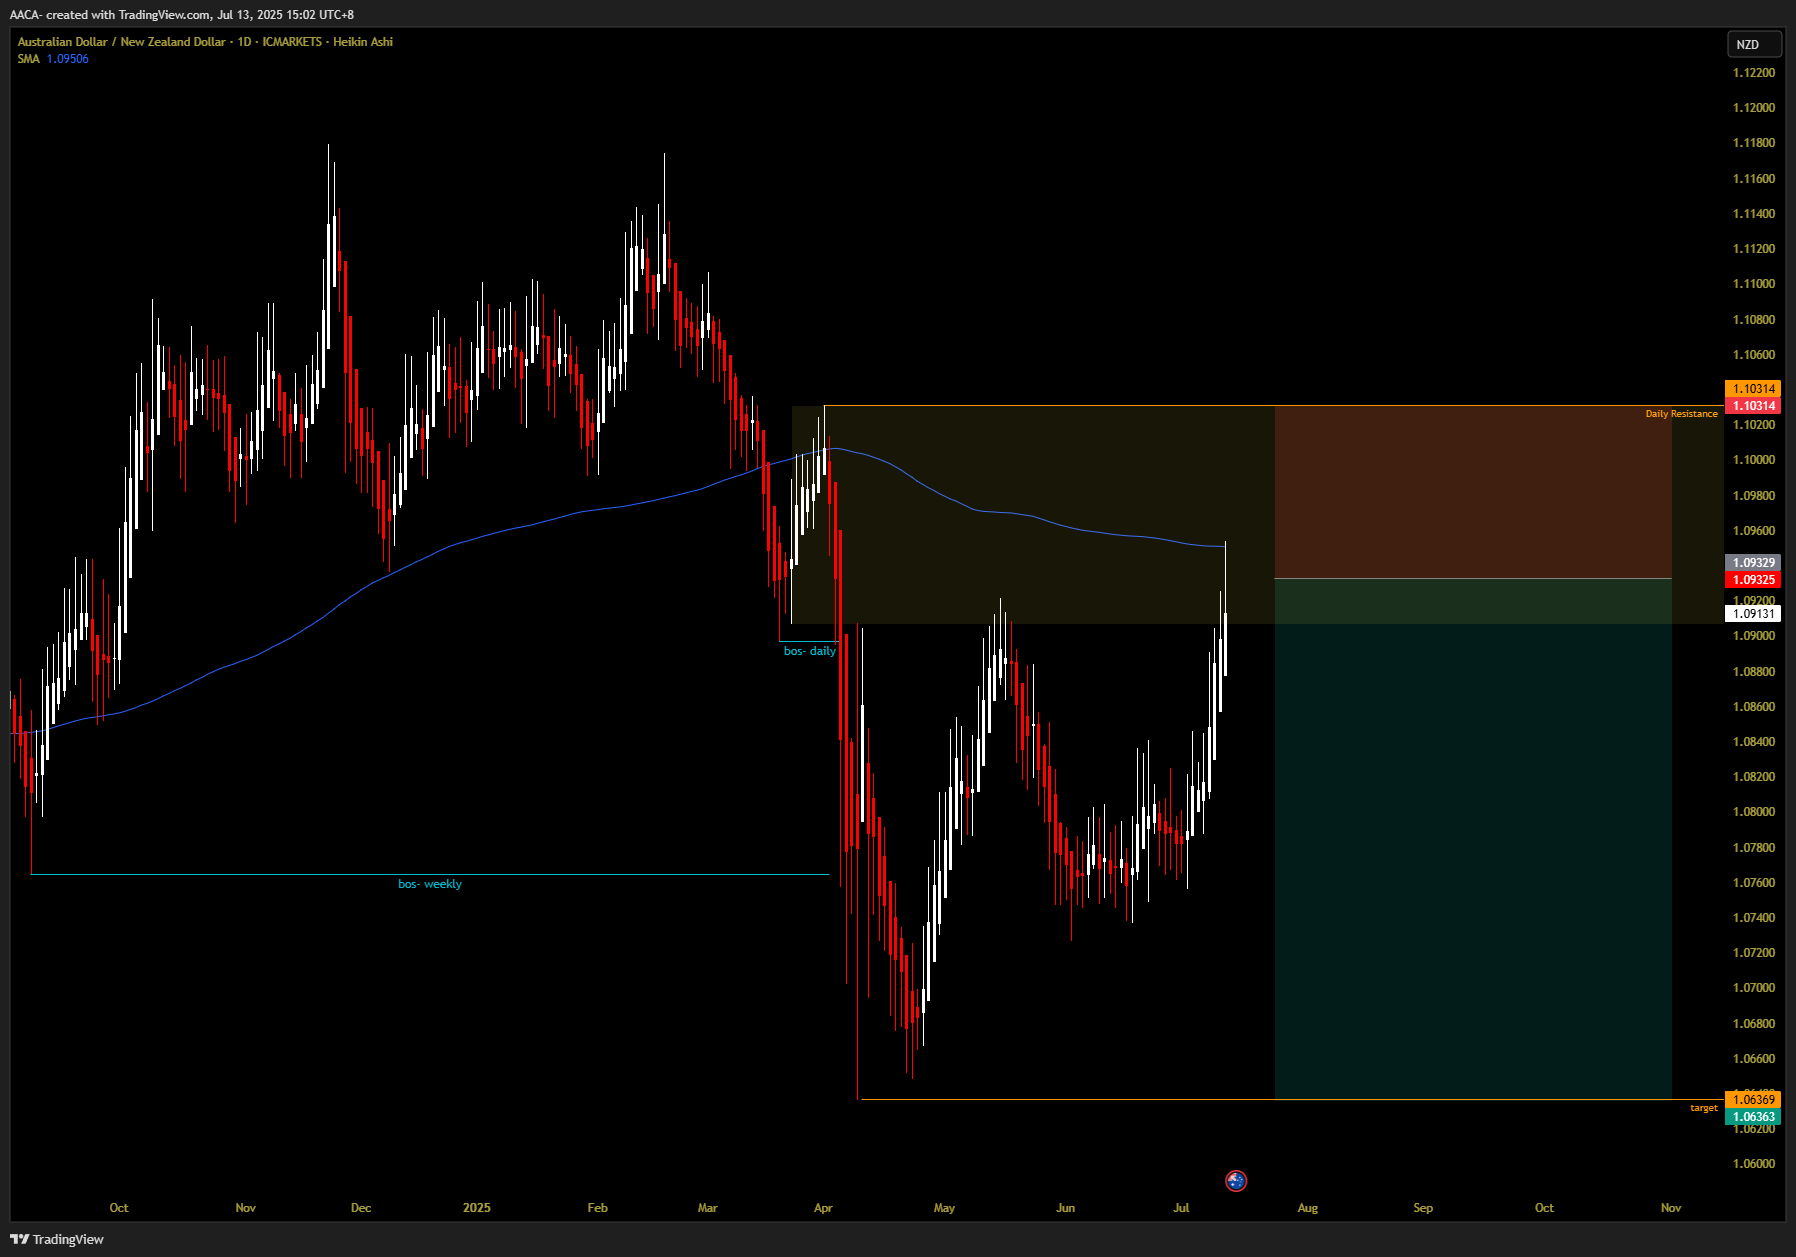Click the green 1.06363 price tag
This screenshot has width=1796, height=1257.
(1753, 1117)
